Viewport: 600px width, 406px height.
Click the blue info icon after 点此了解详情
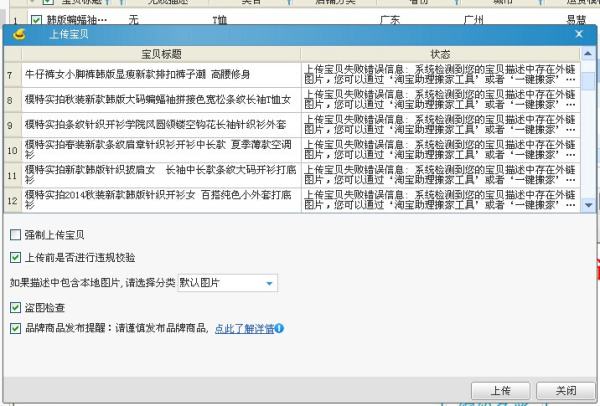point(279,328)
